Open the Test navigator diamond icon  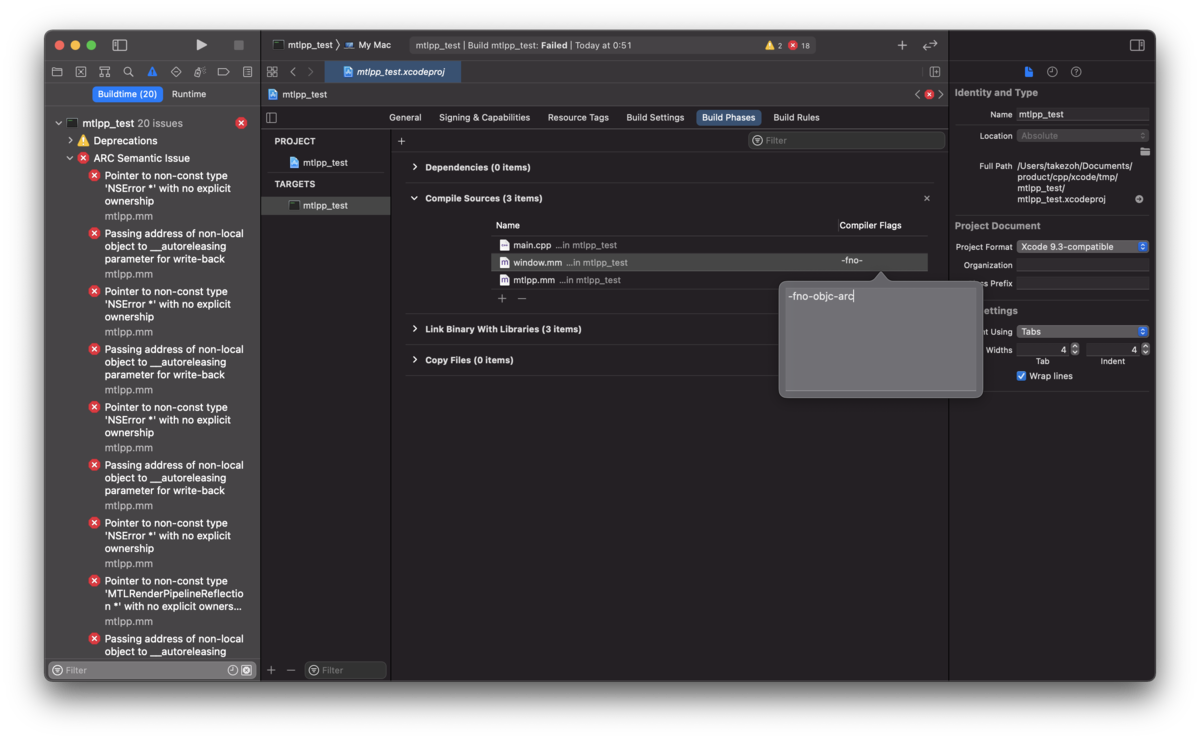pos(176,72)
